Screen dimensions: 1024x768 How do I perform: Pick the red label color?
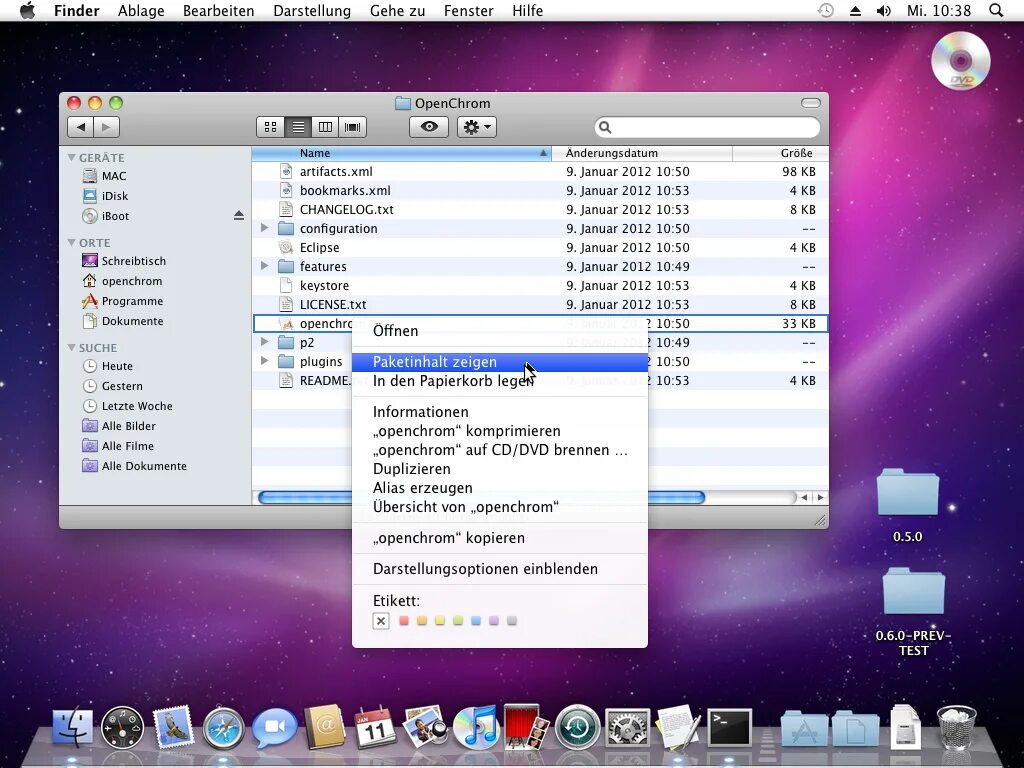(x=404, y=620)
